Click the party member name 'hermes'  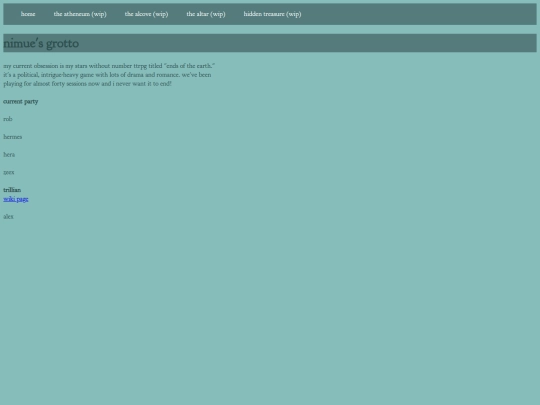pyautogui.click(x=13, y=137)
